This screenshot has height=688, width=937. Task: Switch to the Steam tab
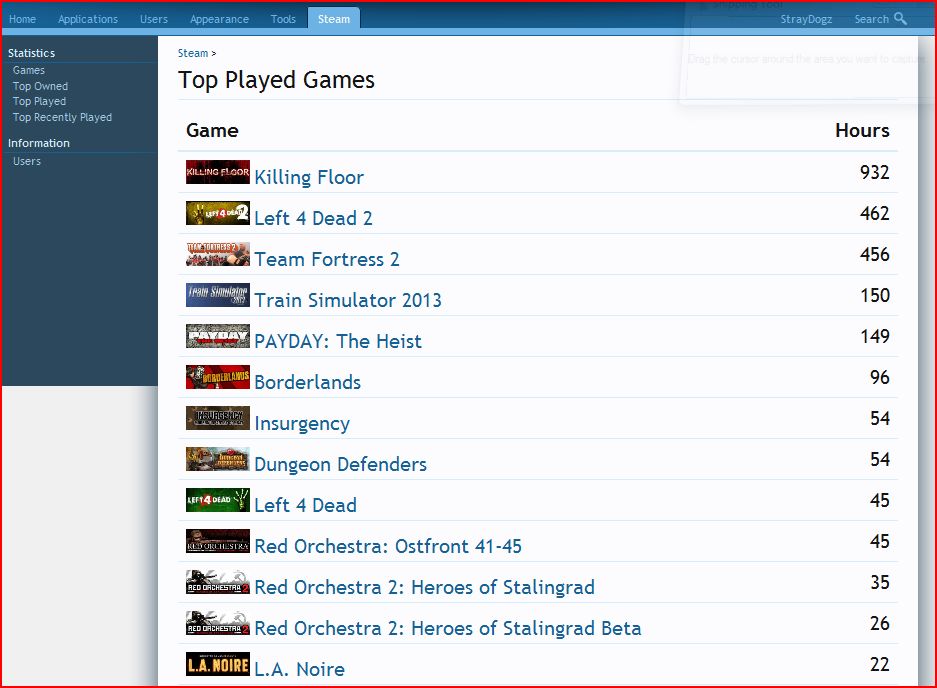click(x=334, y=19)
